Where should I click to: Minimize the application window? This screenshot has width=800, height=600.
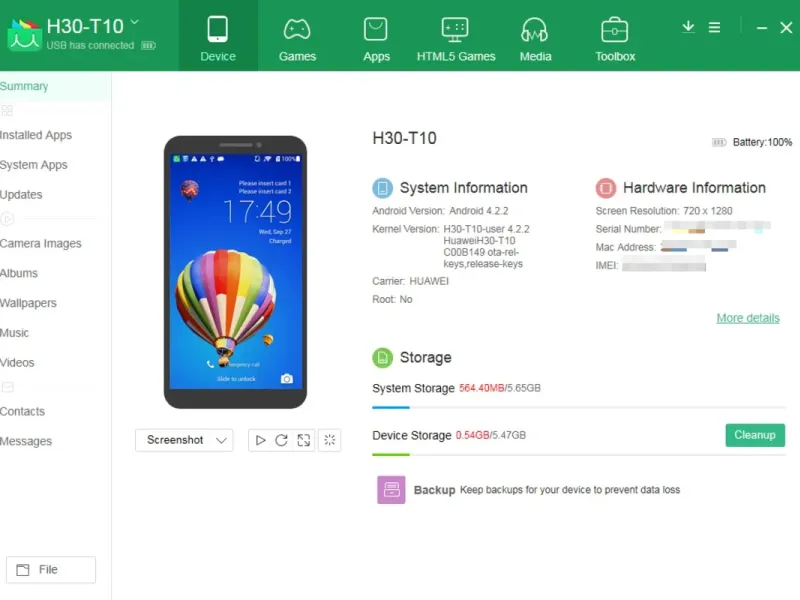coord(762,28)
